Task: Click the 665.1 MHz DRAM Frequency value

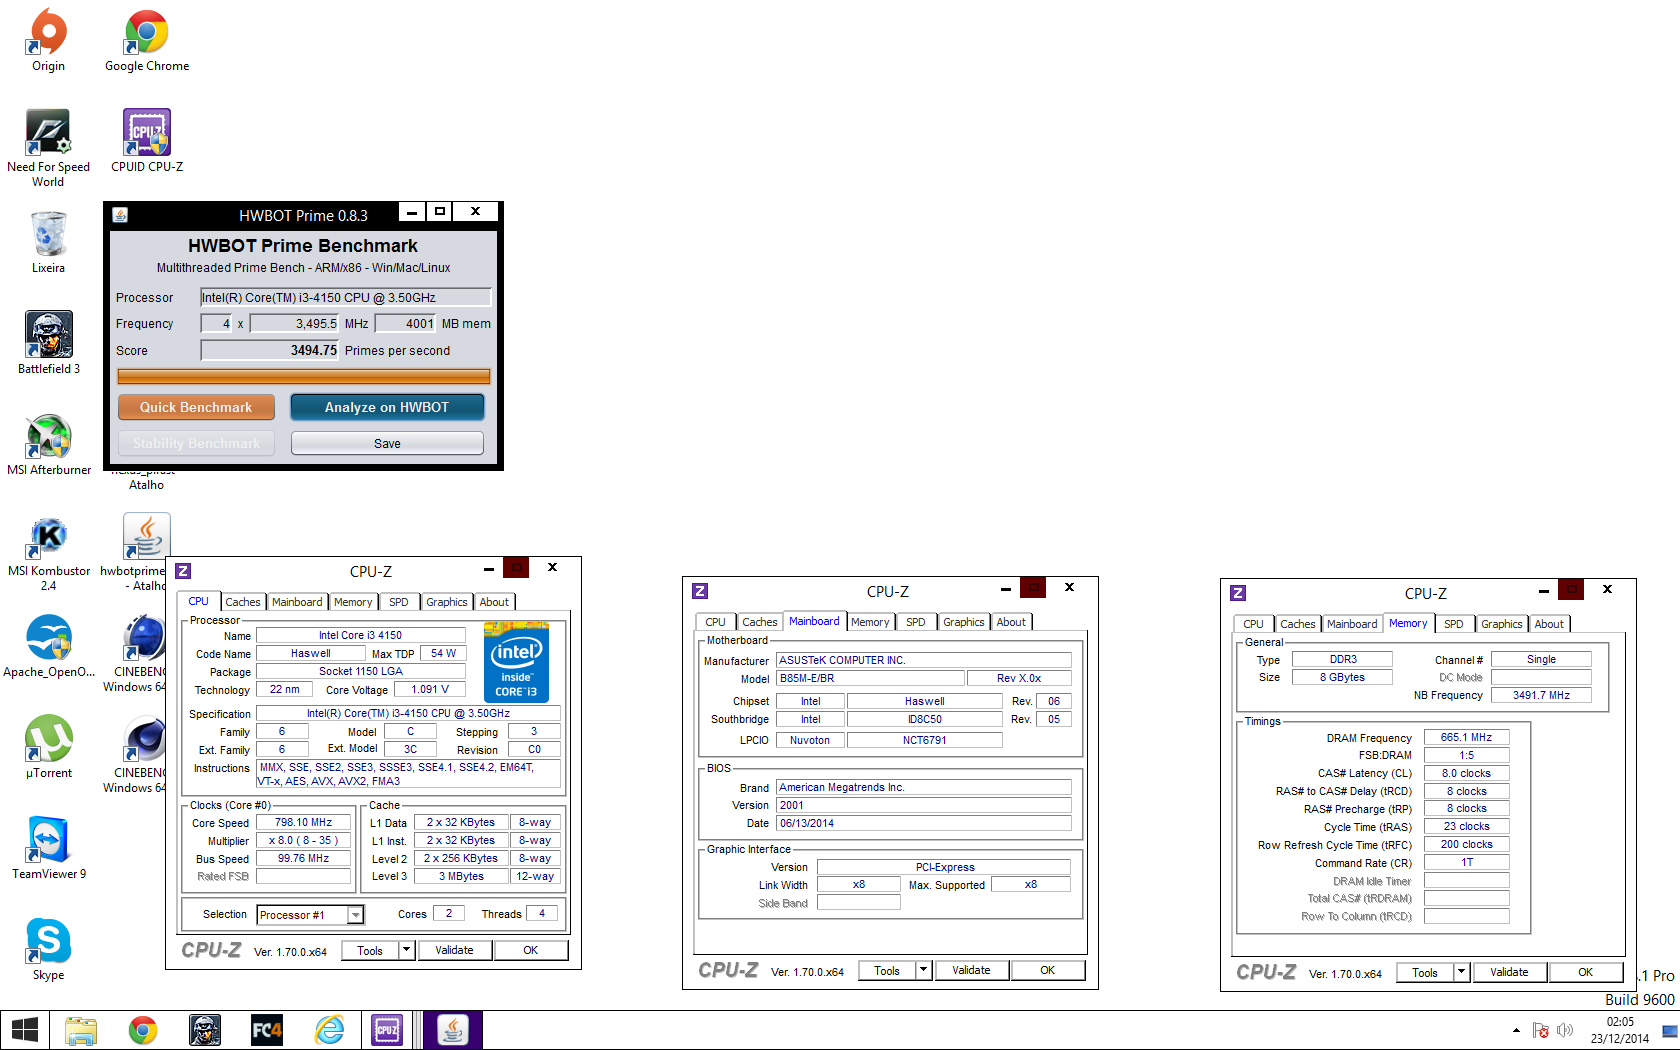Action: tap(1466, 737)
